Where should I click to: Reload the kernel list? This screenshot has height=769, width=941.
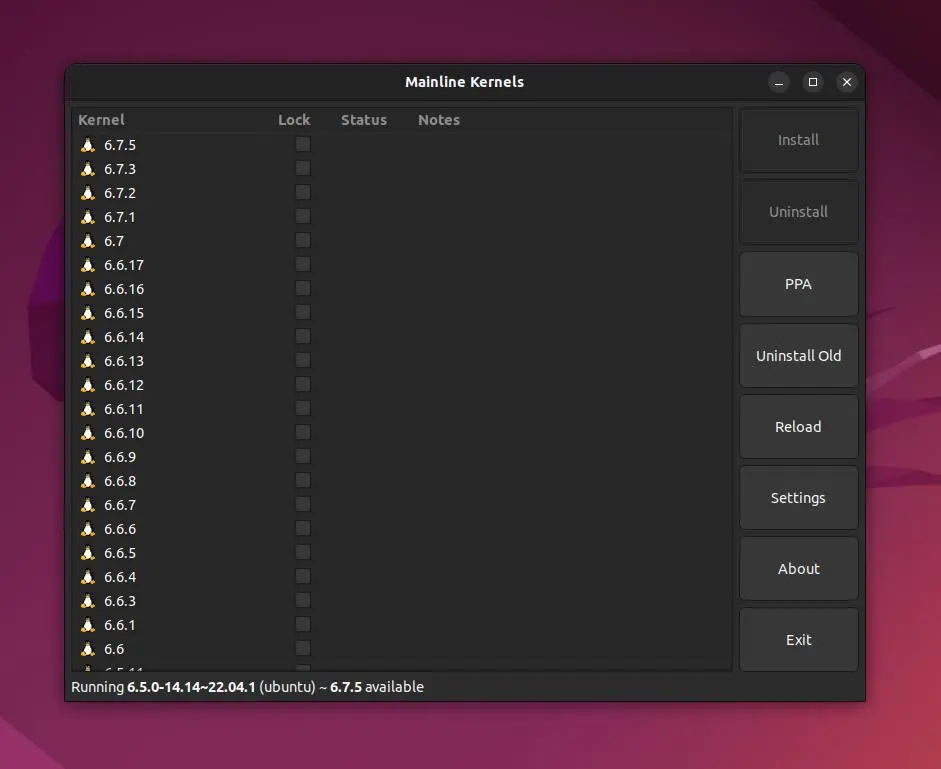[x=798, y=427]
